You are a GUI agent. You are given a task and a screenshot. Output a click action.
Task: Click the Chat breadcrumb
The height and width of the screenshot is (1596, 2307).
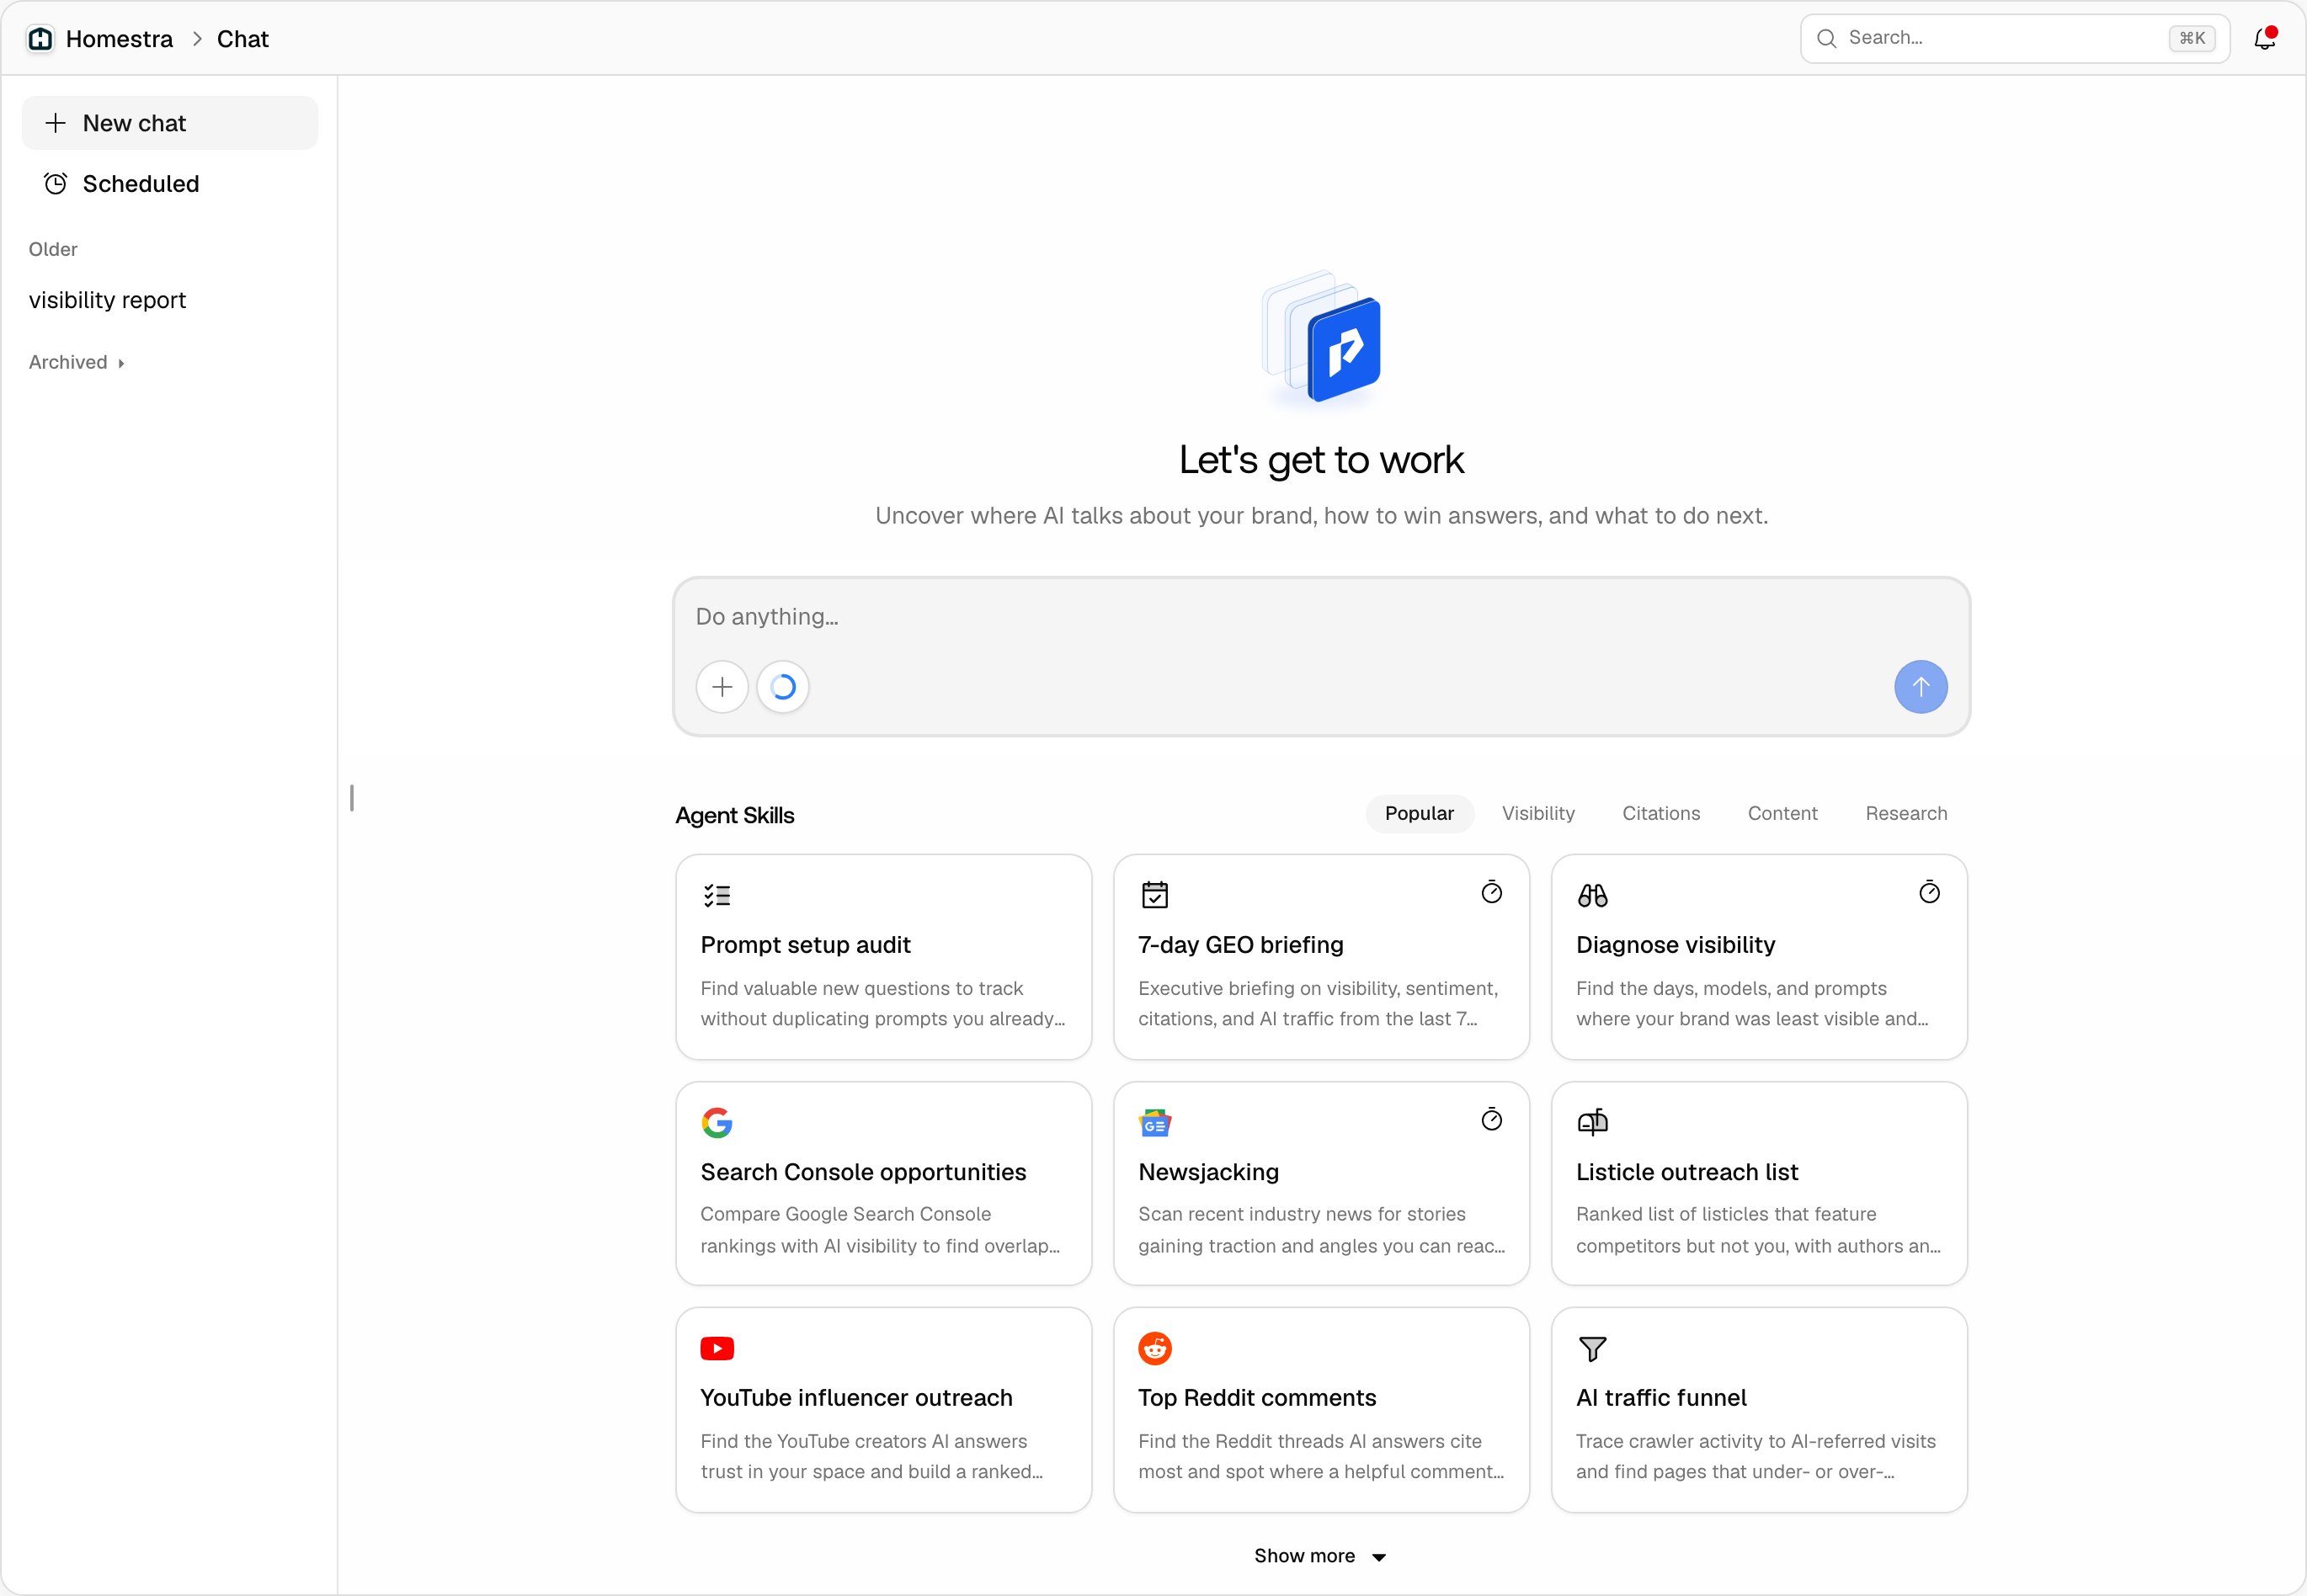(x=243, y=39)
